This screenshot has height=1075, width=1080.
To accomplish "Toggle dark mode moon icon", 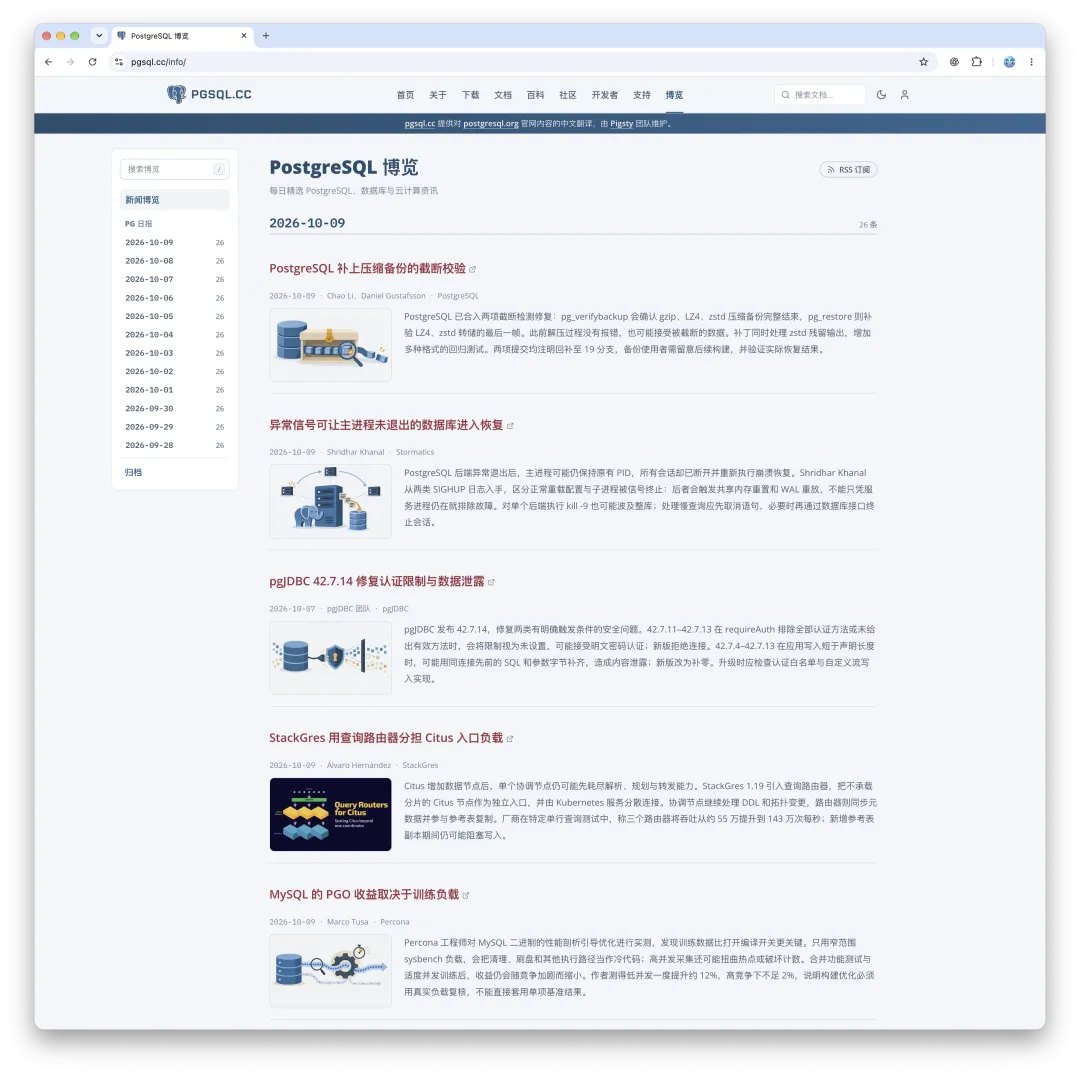I will [x=881, y=95].
